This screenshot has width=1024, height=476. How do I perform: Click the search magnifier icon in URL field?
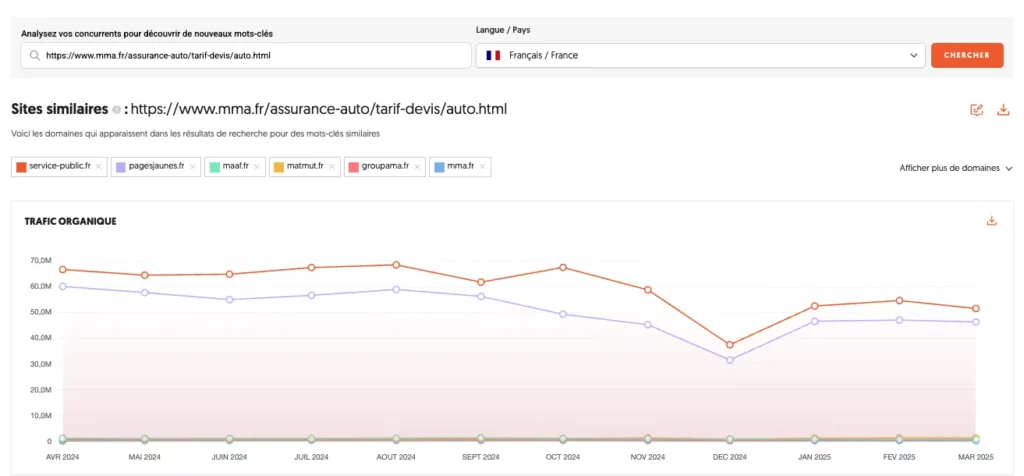[x=35, y=56]
